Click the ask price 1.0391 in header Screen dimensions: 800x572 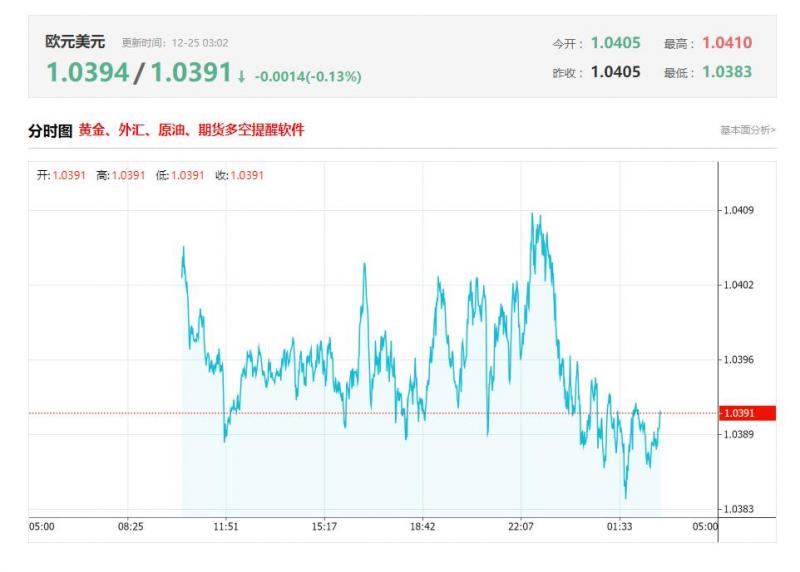pos(191,72)
